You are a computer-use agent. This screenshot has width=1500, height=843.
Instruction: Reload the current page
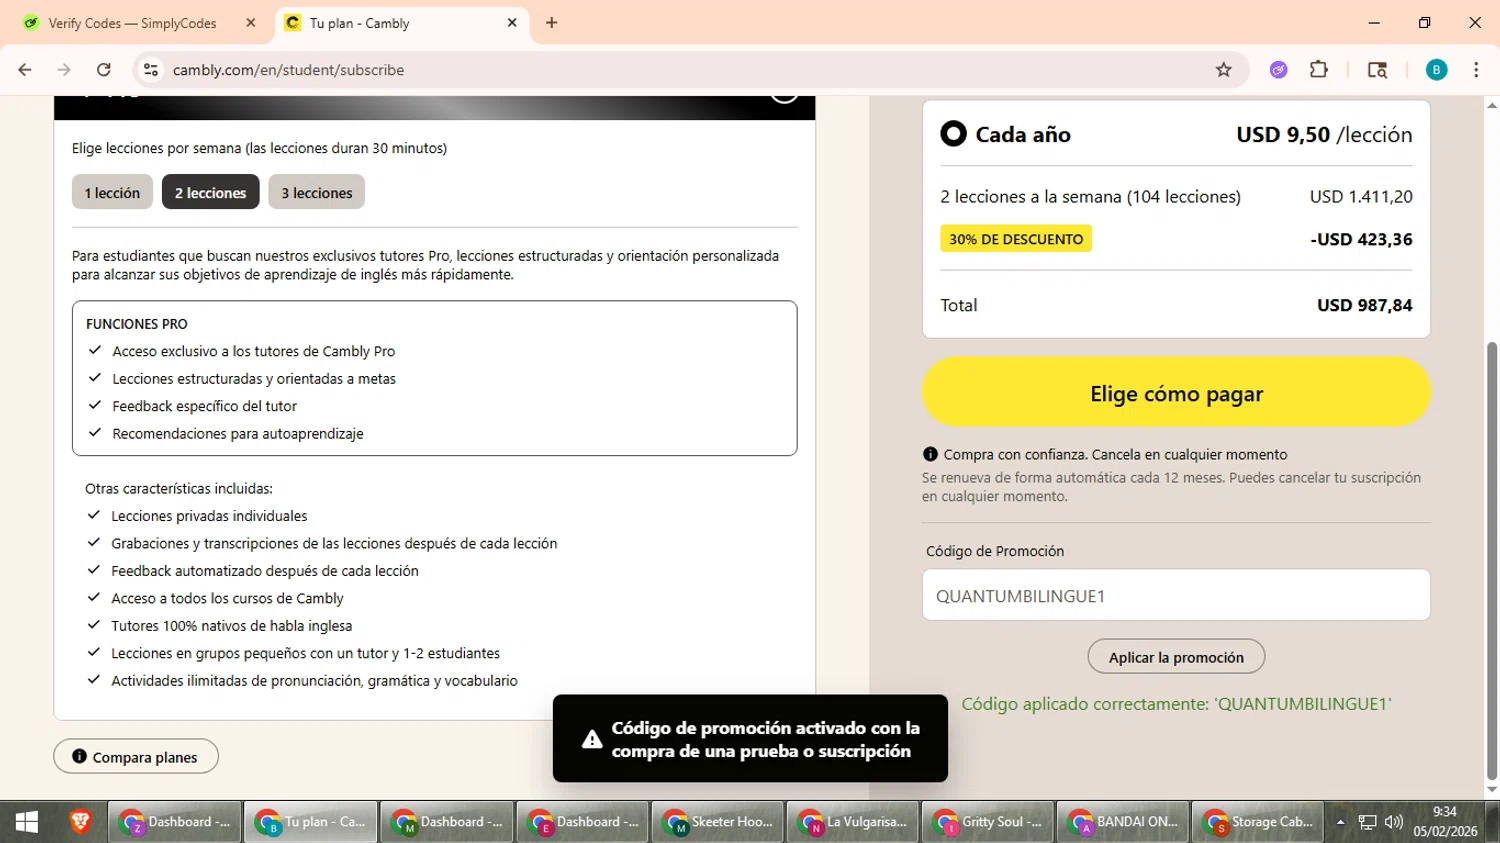104,70
